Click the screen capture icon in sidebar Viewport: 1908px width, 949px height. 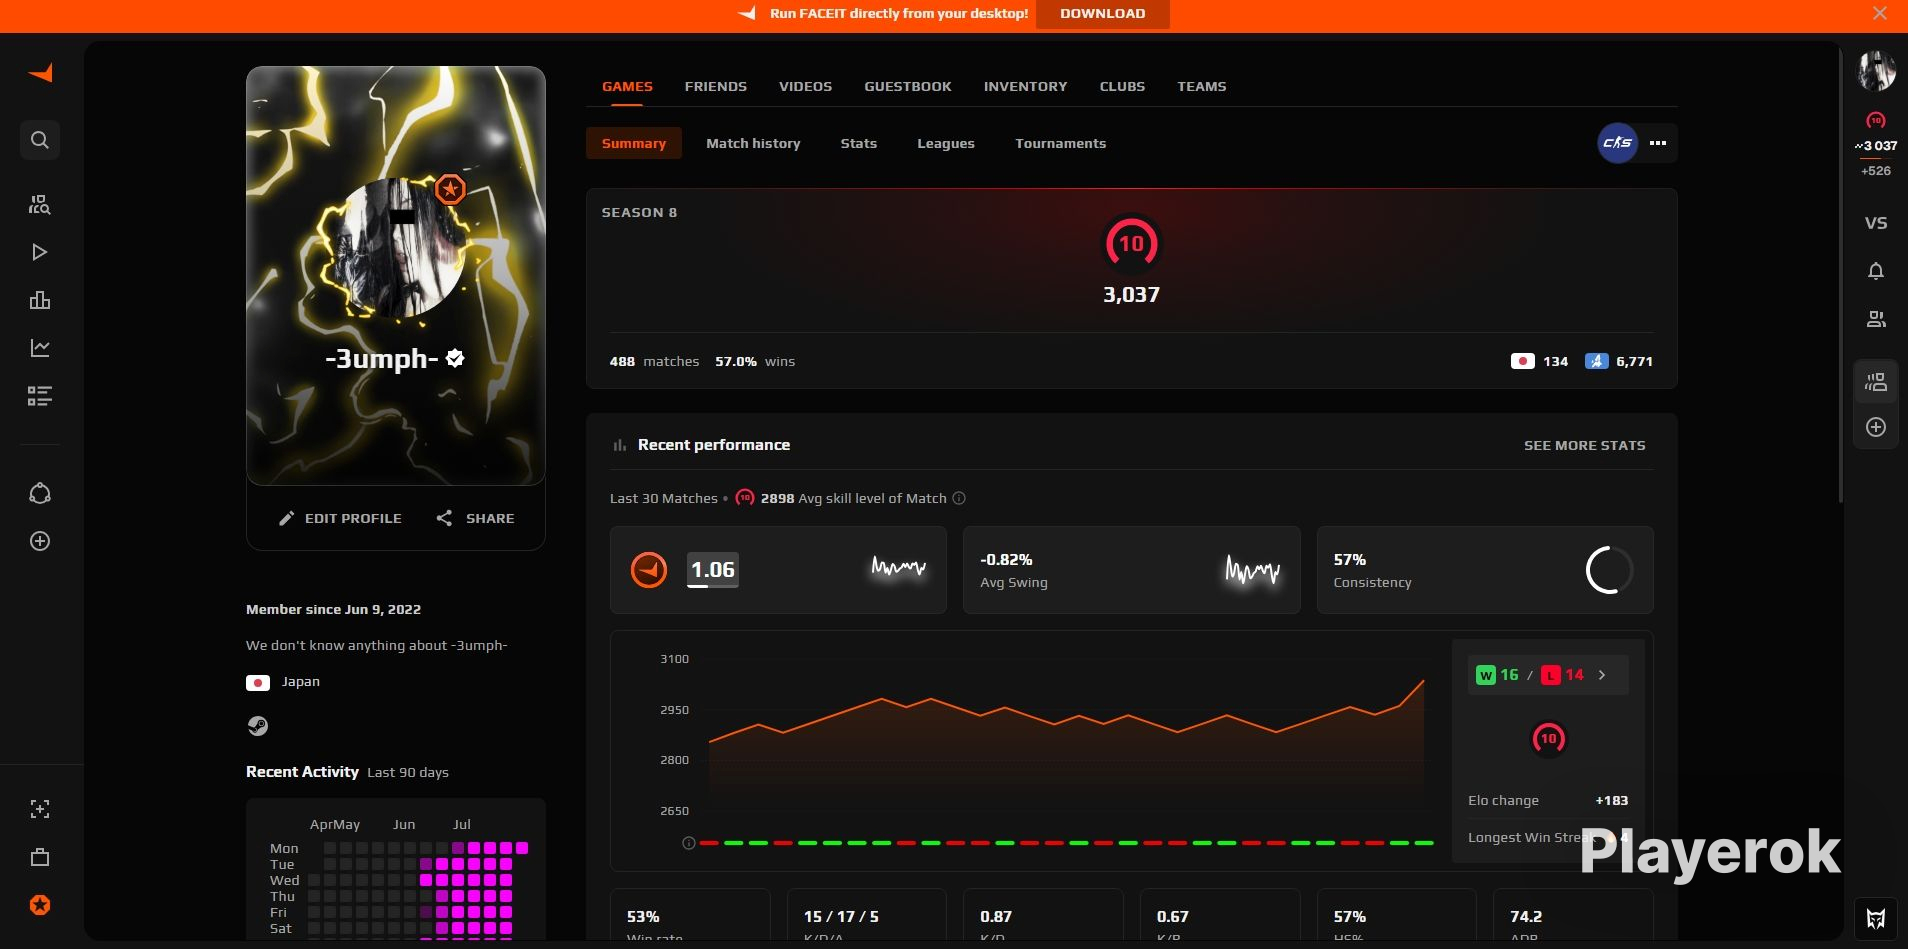[x=40, y=809]
